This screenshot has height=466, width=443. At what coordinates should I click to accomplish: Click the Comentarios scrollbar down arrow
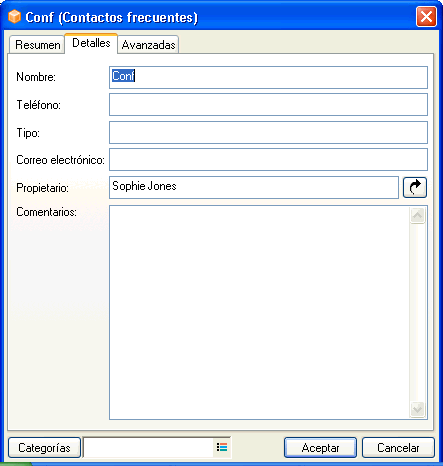pos(417,409)
